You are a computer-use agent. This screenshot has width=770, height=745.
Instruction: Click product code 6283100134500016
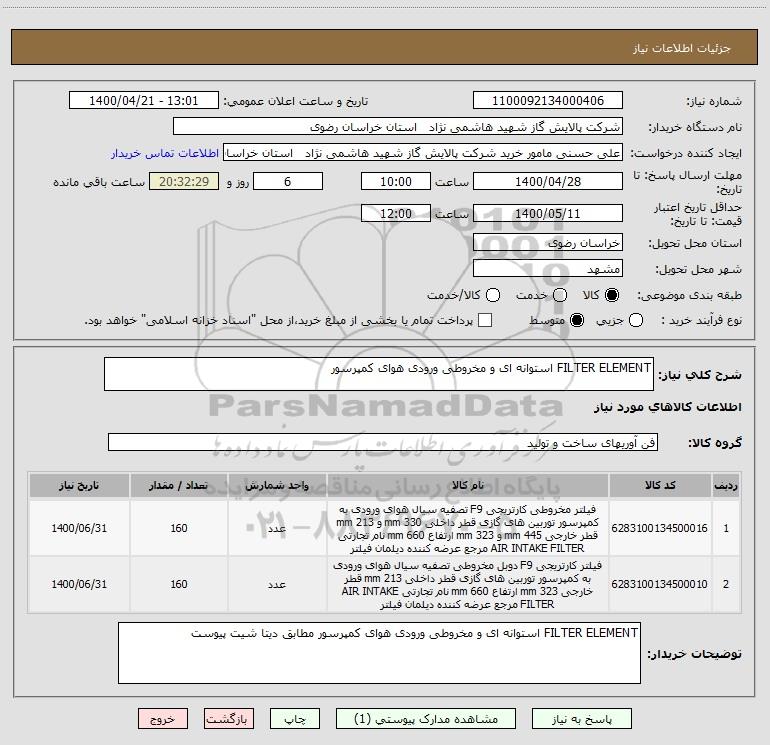point(660,528)
